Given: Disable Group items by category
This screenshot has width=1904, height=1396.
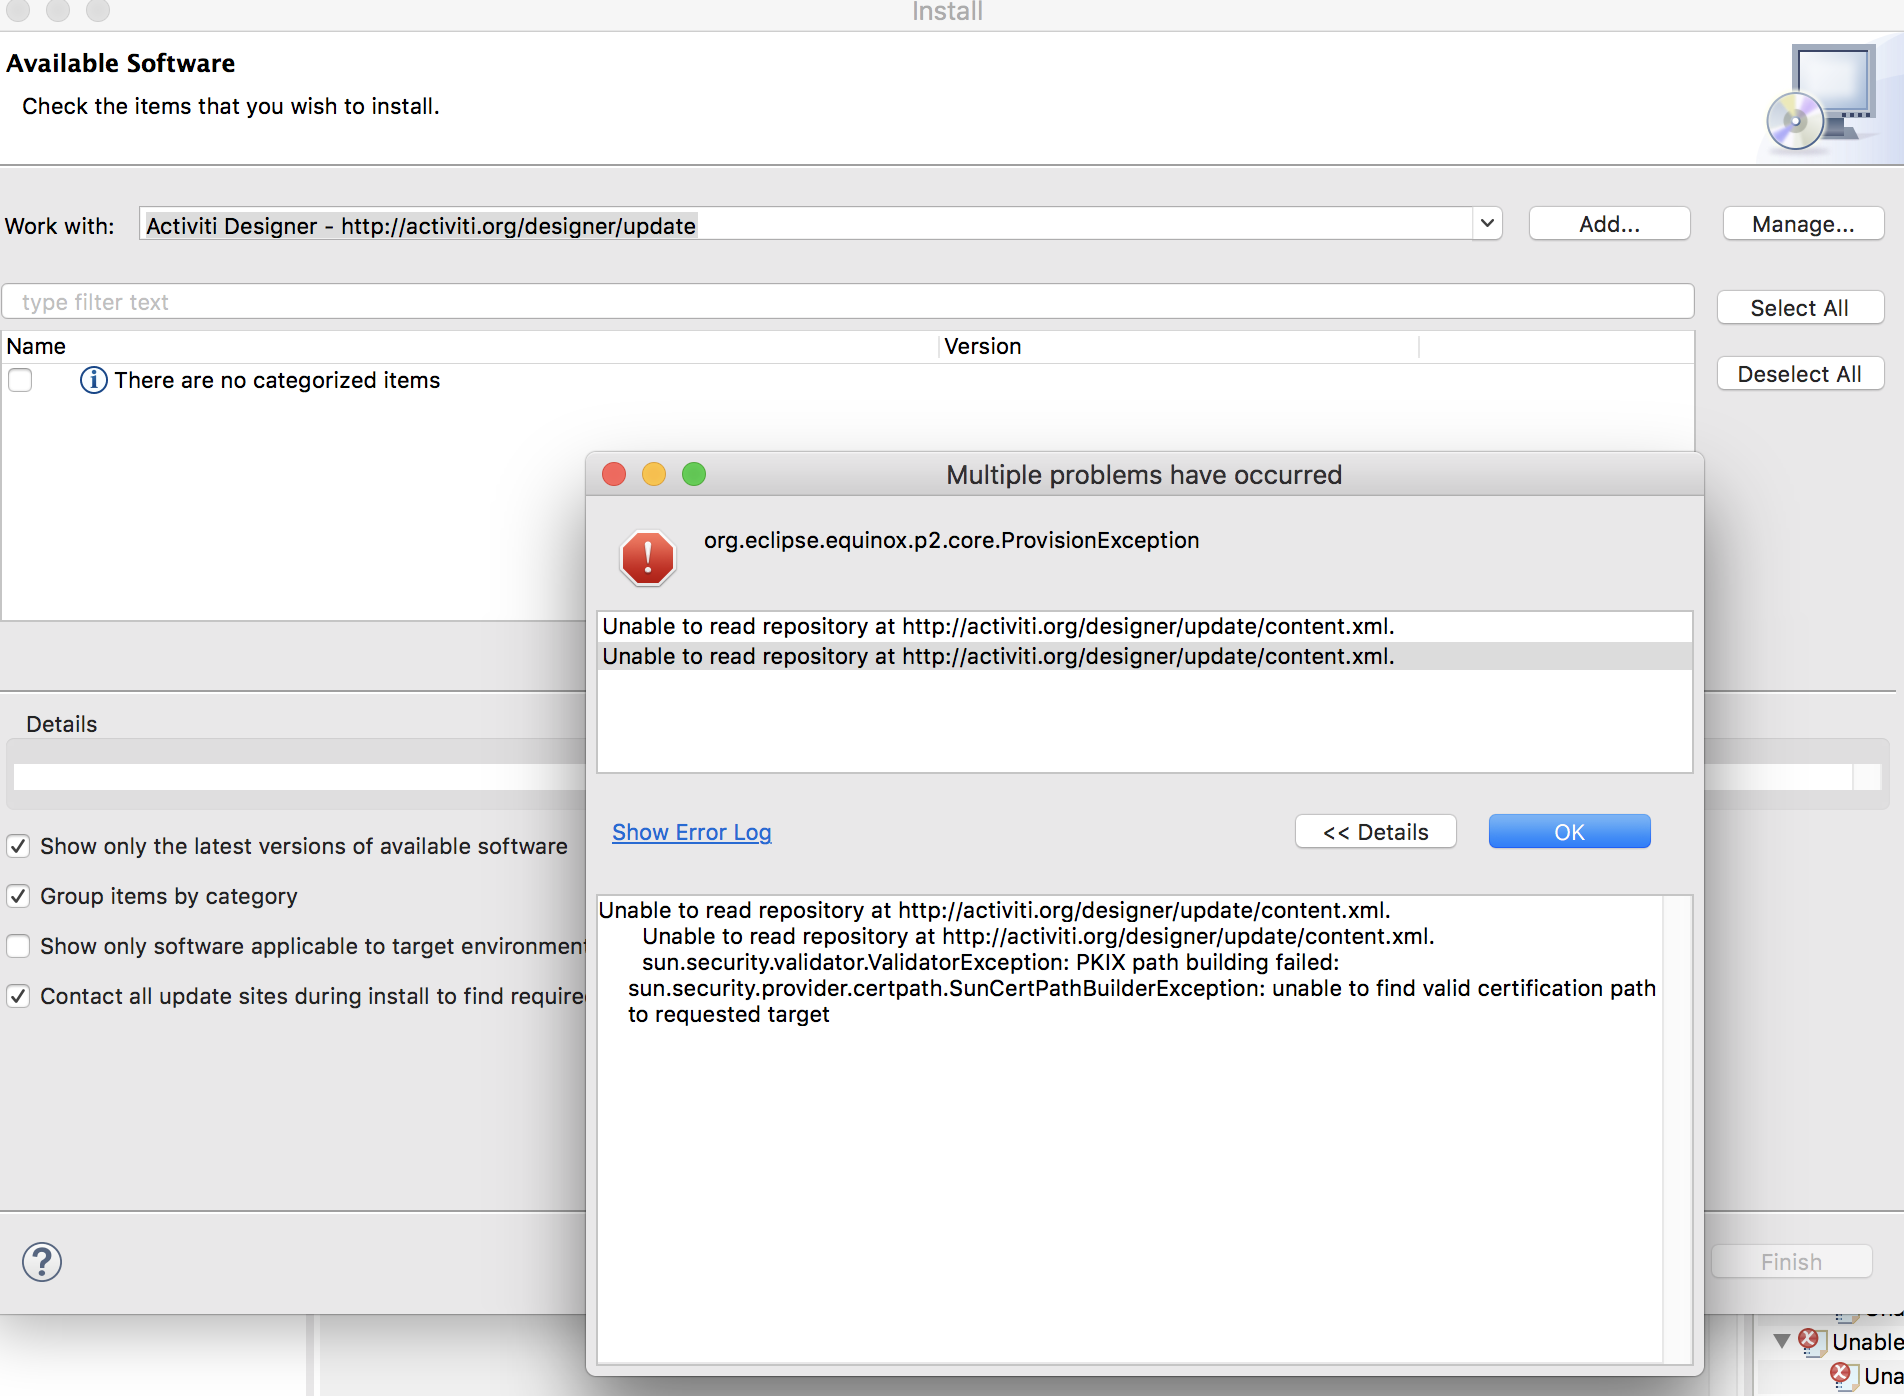Looking at the screenshot, I should 18,896.
